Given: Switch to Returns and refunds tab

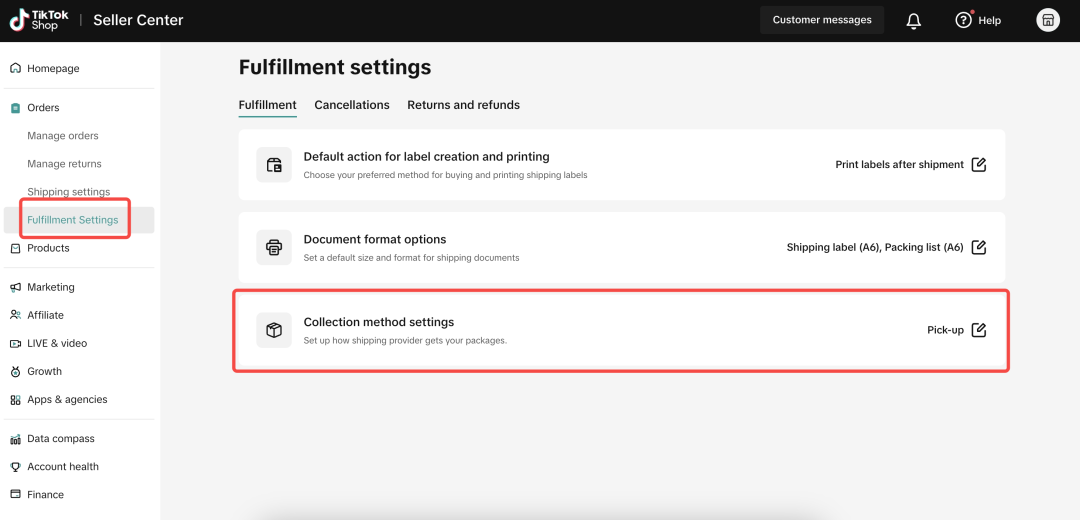Looking at the screenshot, I should pyautogui.click(x=463, y=105).
